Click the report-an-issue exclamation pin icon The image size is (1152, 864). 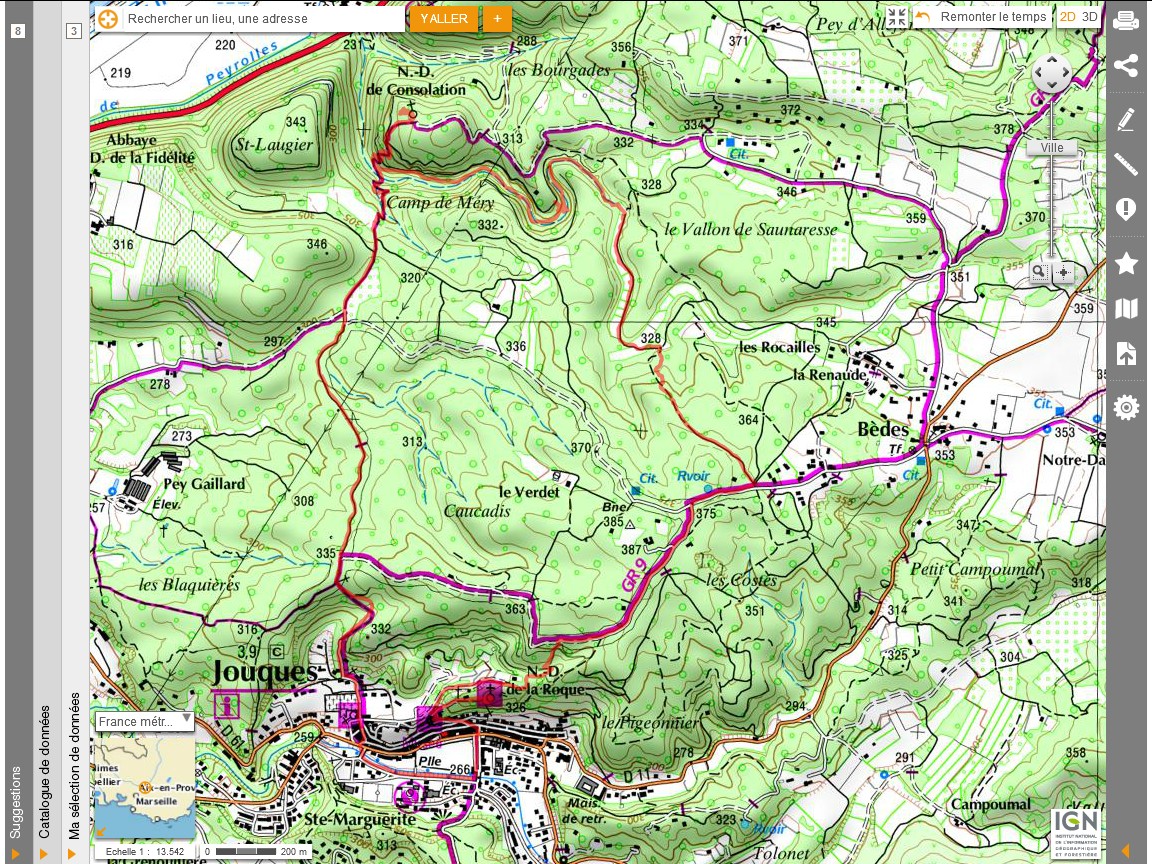coord(1126,209)
